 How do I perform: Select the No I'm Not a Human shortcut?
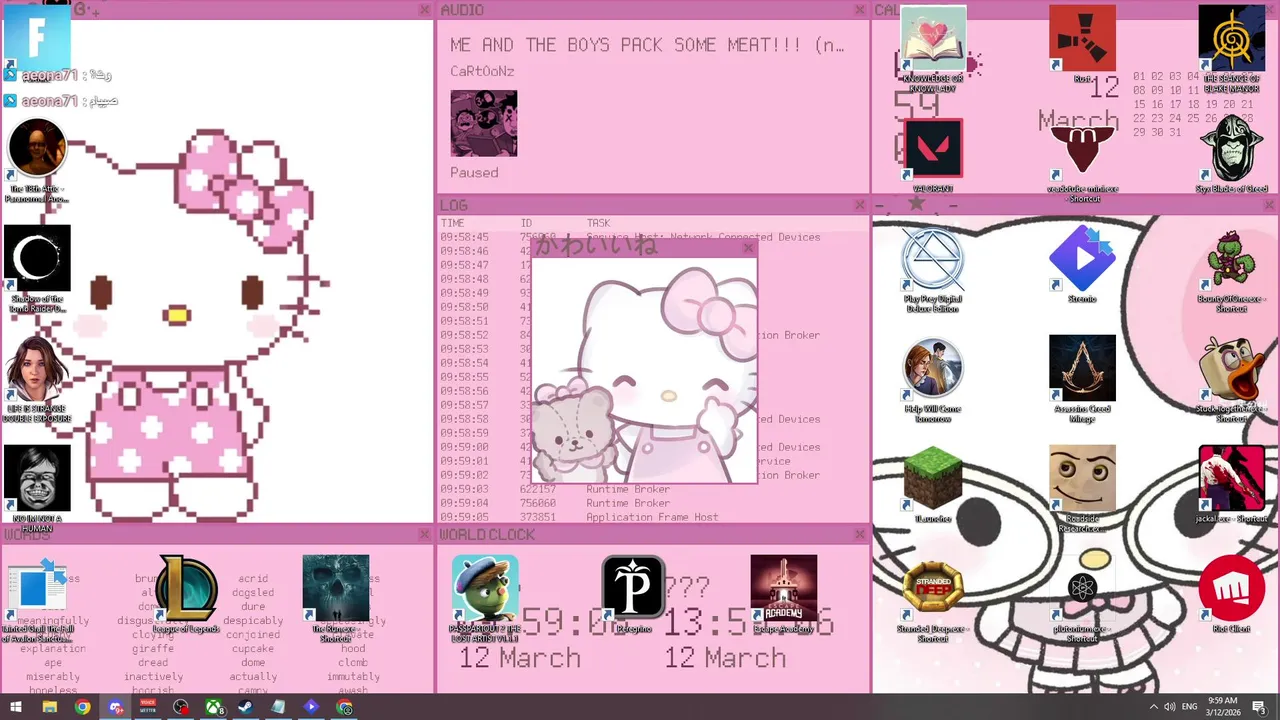37,490
